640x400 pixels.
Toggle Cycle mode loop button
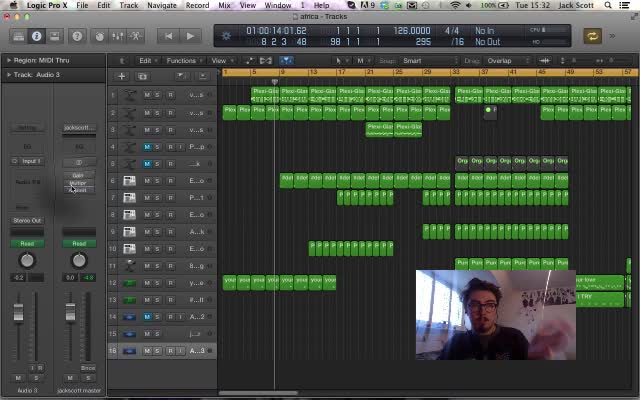coord(592,36)
